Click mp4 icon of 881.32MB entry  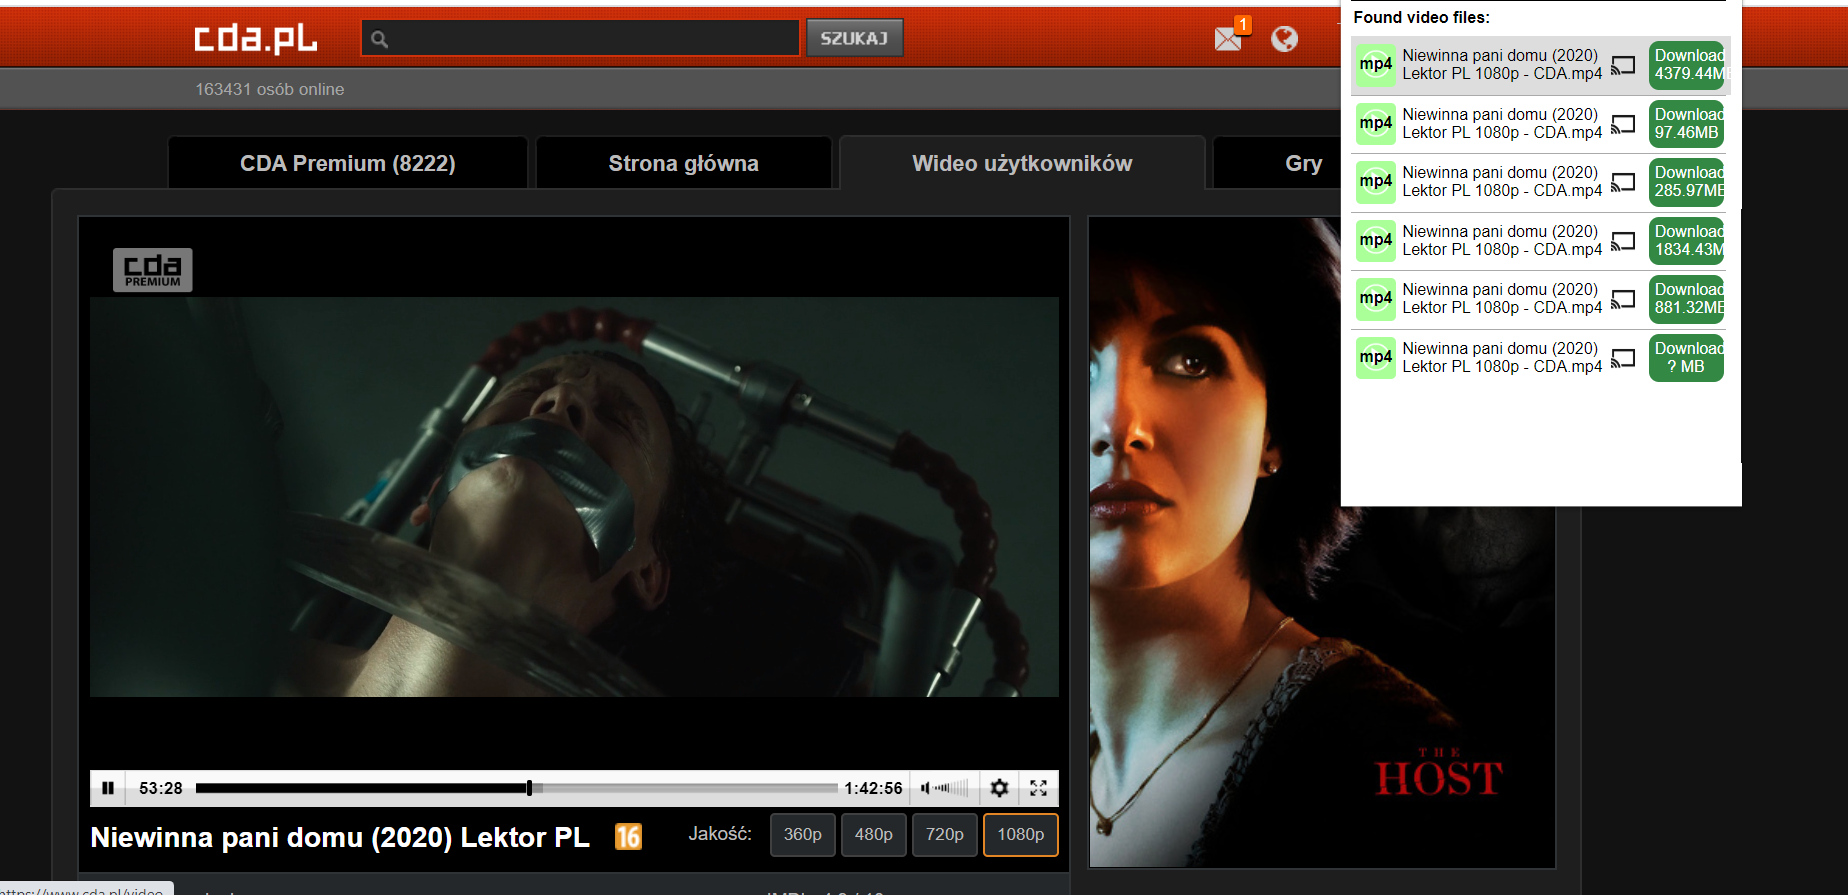(1376, 298)
